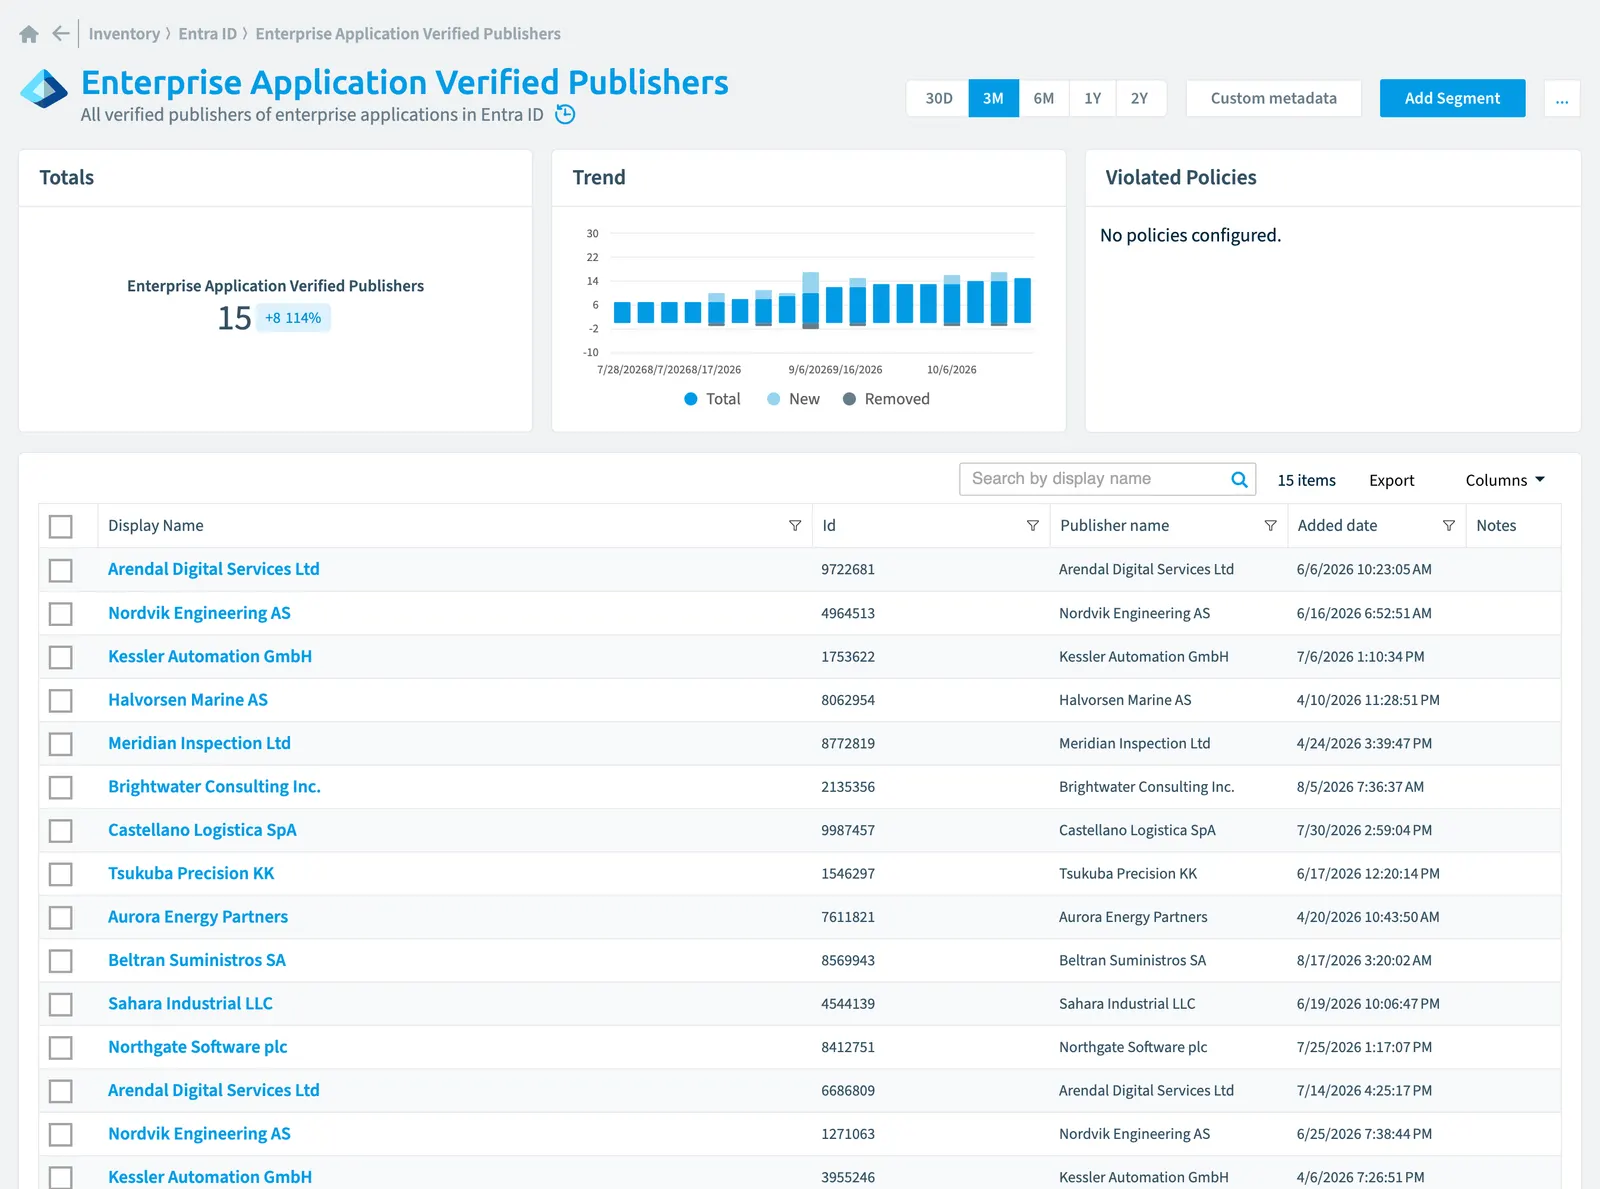
Task: Toggle the New legend series
Action: tap(793, 399)
